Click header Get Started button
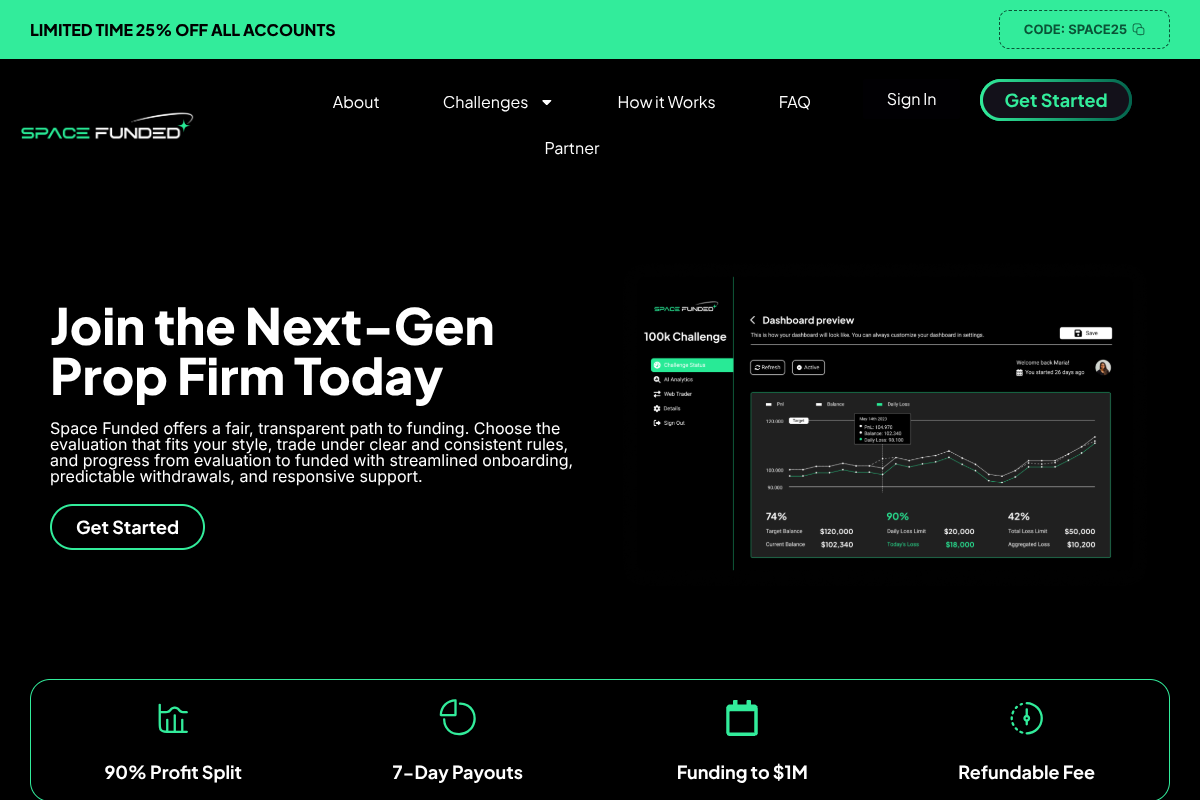Viewport: 1200px width, 800px height. pyautogui.click(x=1056, y=100)
